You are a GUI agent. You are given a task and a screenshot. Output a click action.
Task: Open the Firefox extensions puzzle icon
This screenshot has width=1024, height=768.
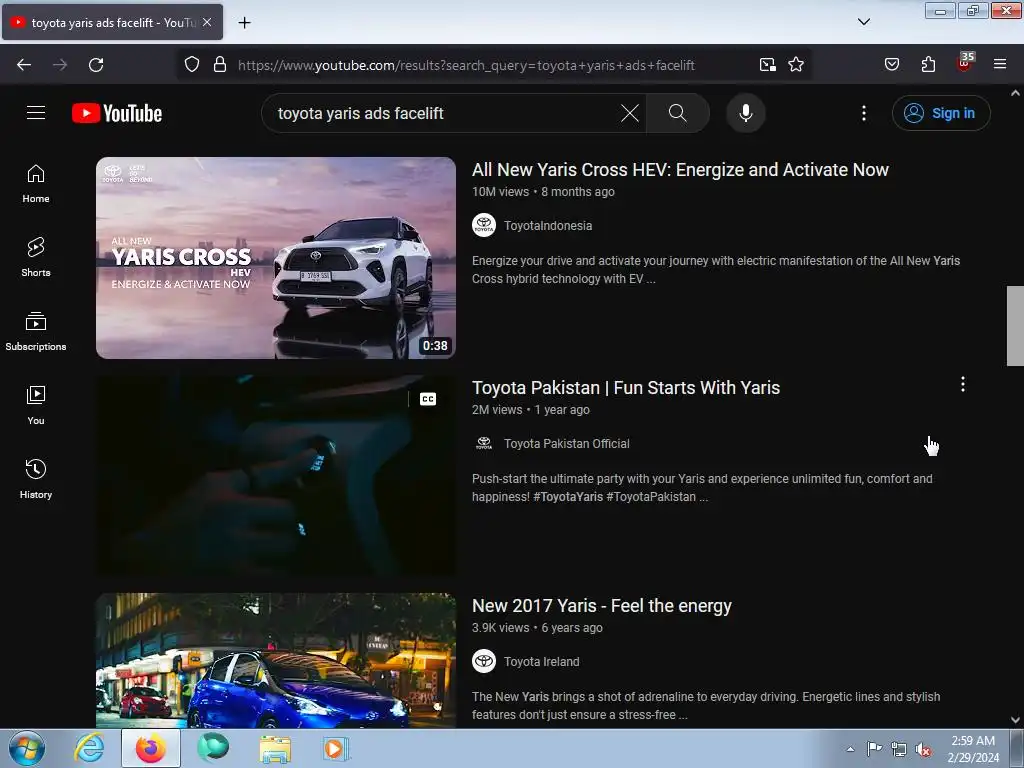click(x=928, y=65)
